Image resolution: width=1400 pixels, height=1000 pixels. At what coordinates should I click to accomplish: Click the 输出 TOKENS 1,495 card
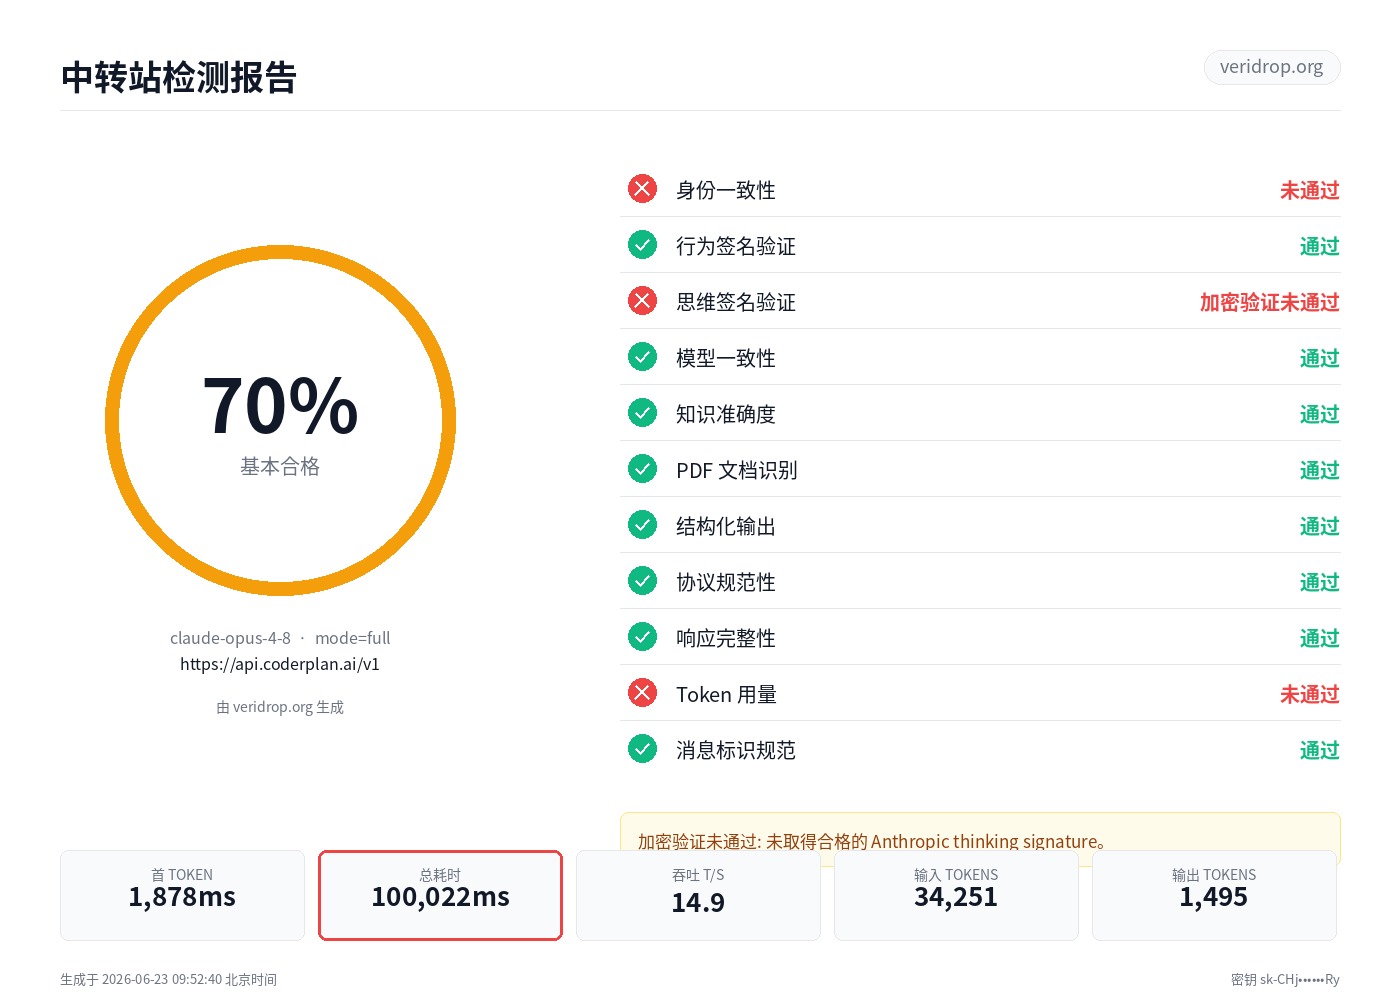(x=1214, y=895)
